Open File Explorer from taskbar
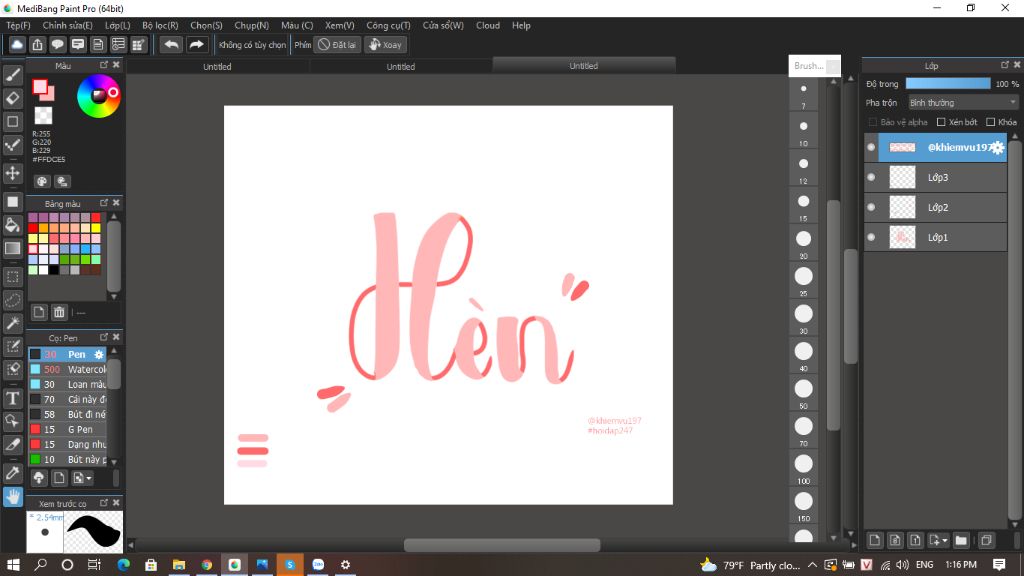Viewport: 1024px width, 576px height. point(178,564)
